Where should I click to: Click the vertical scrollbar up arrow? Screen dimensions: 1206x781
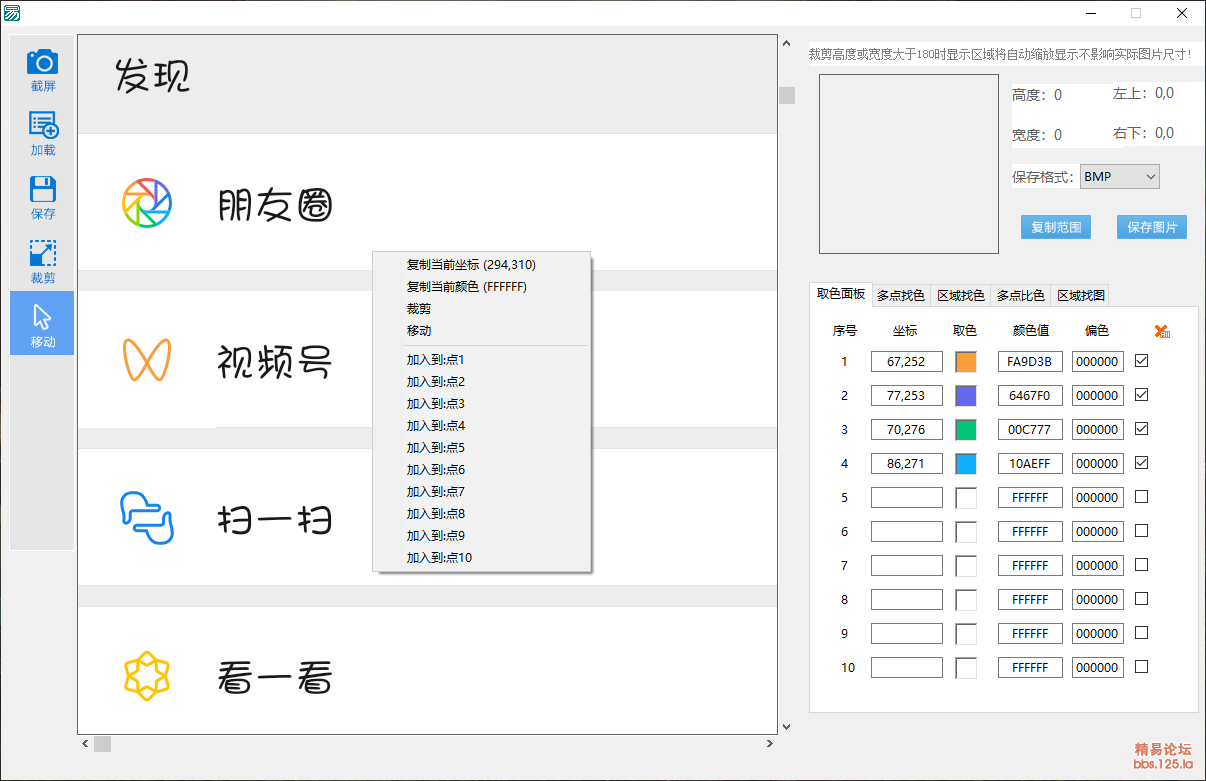click(786, 45)
